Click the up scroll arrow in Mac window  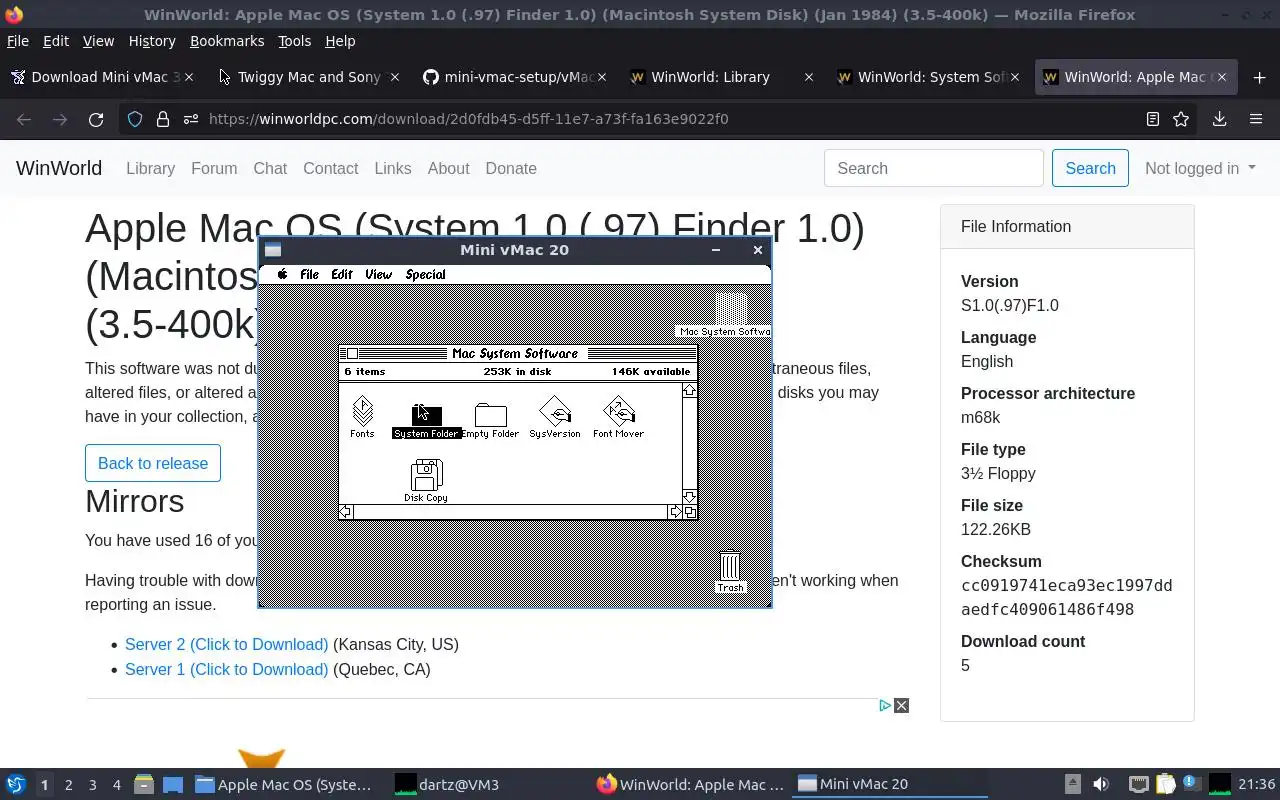690,390
